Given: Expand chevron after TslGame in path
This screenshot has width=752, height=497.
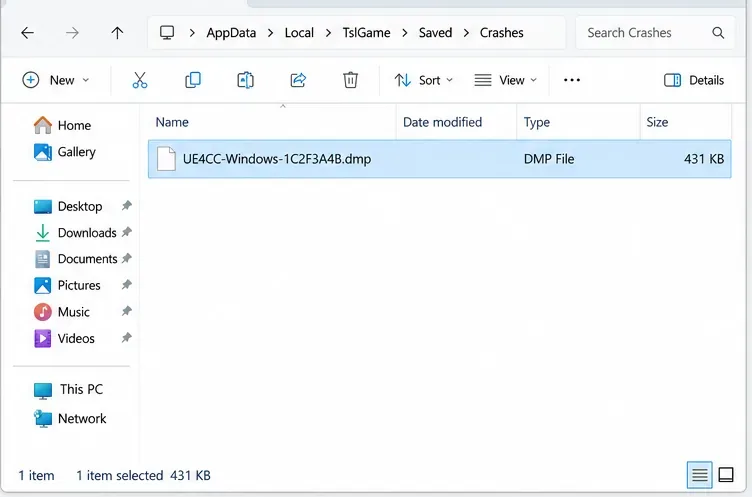Looking at the screenshot, I should pos(405,33).
